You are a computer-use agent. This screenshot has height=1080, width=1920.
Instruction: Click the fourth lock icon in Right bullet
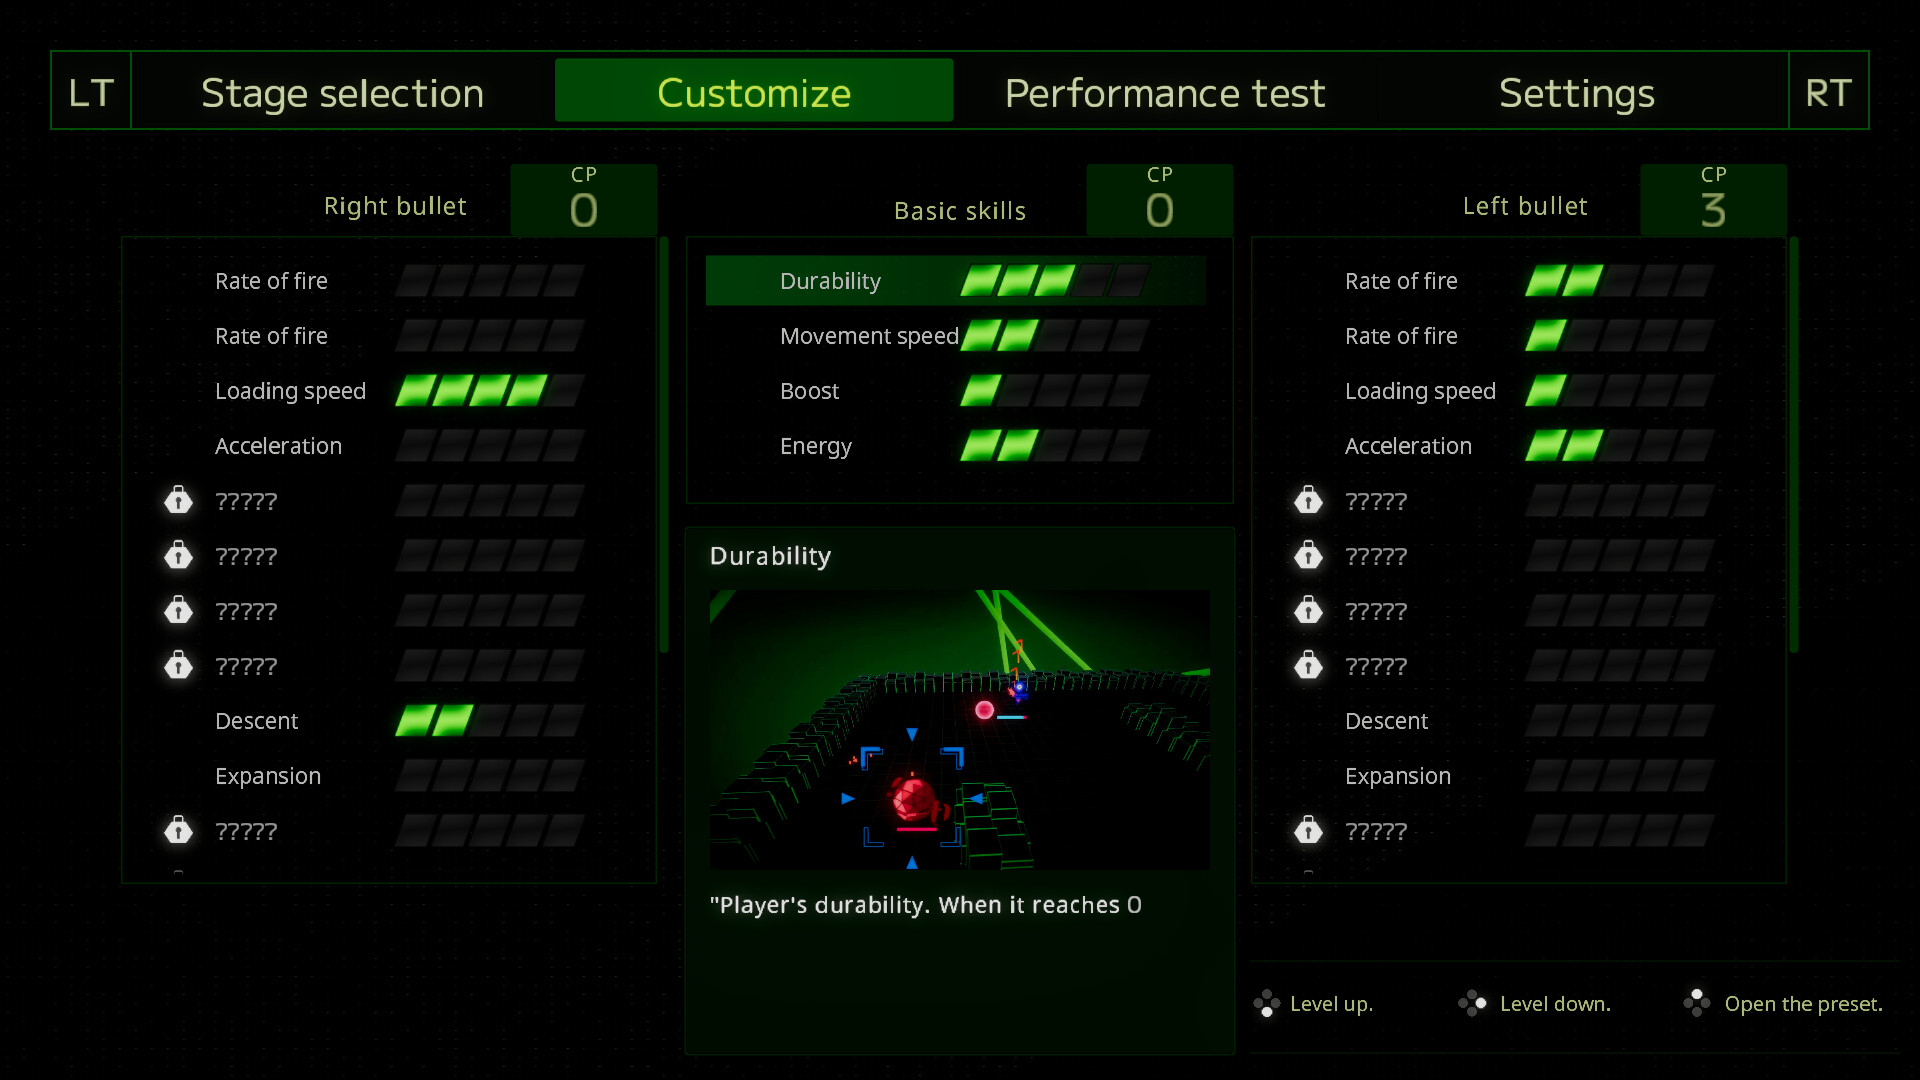coord(178,665)
